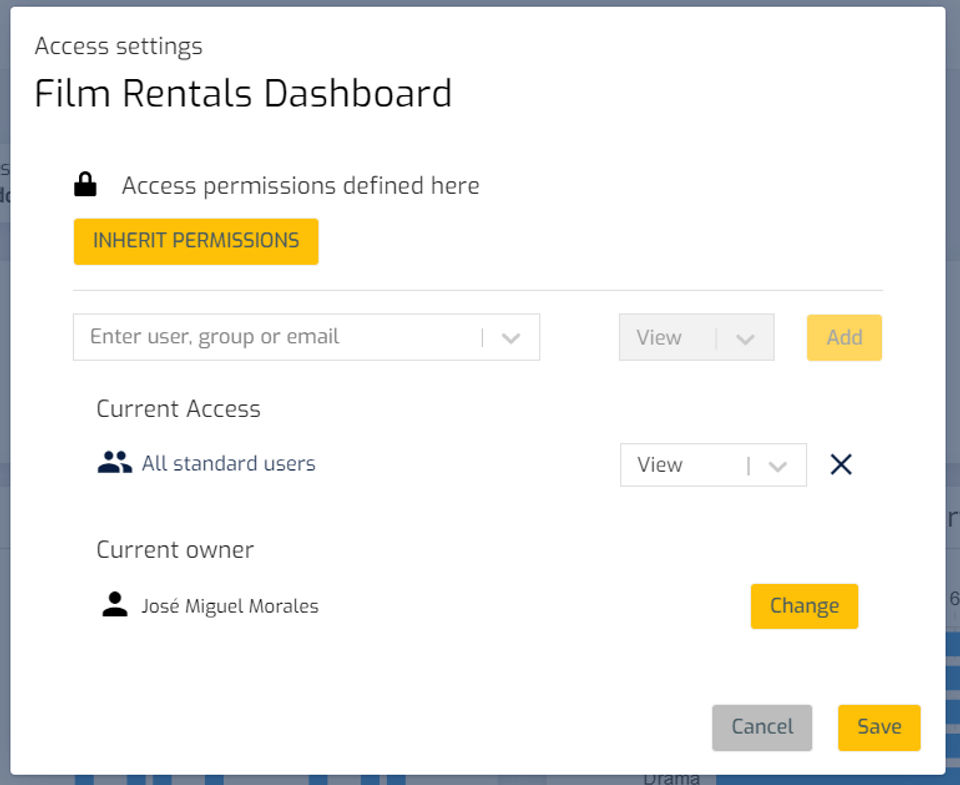This screenshot has width=960, height=785.
Task: Click the black lock icon
Action: click(x=86, y=185)
